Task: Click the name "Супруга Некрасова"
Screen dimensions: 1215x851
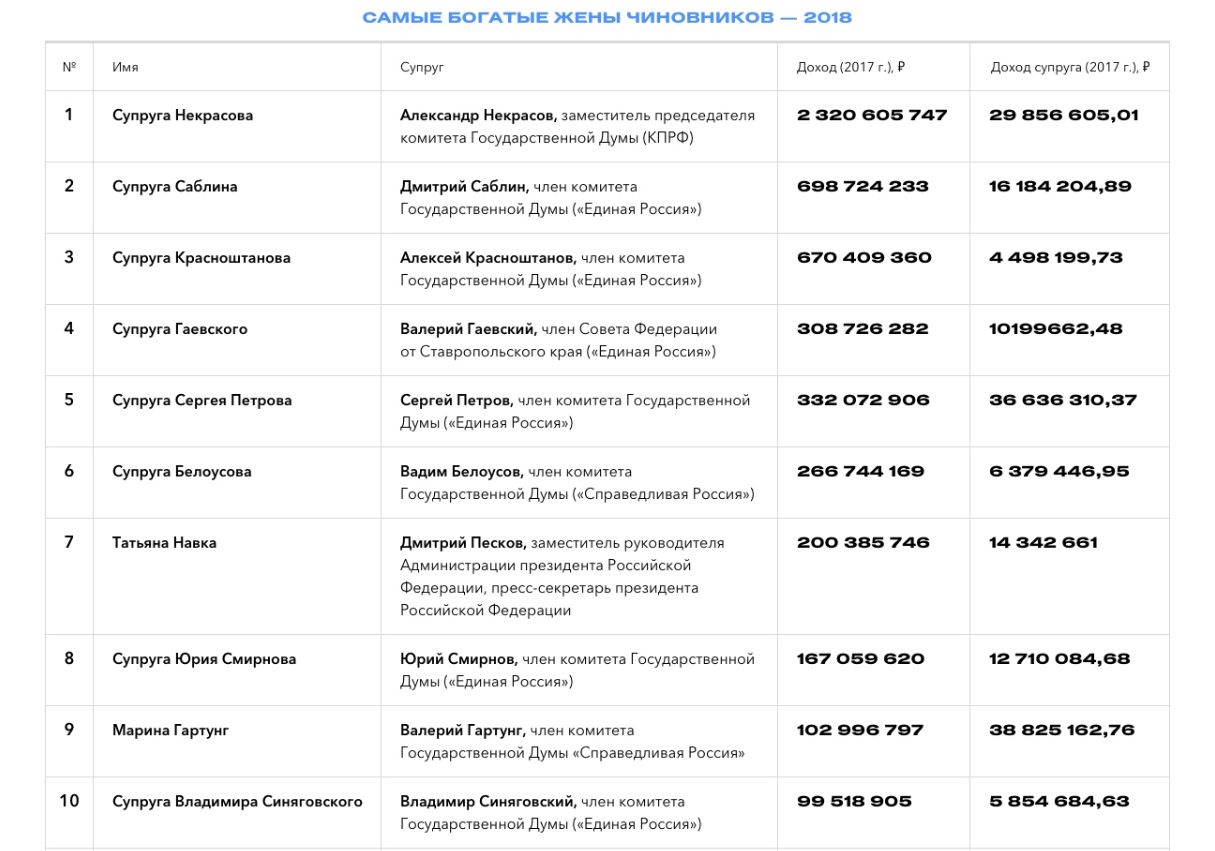Action: coord(182,115)
